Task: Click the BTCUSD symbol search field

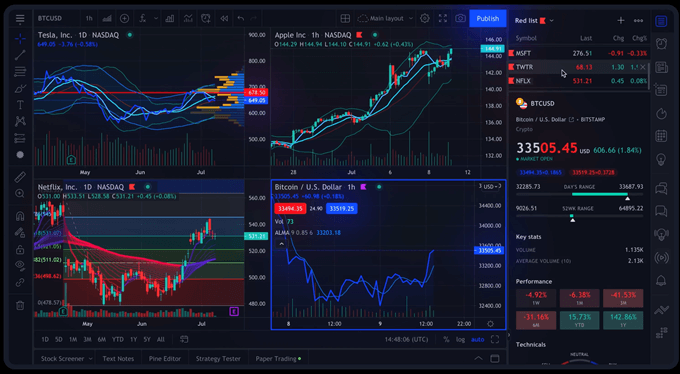Action: tap(50, 19)
